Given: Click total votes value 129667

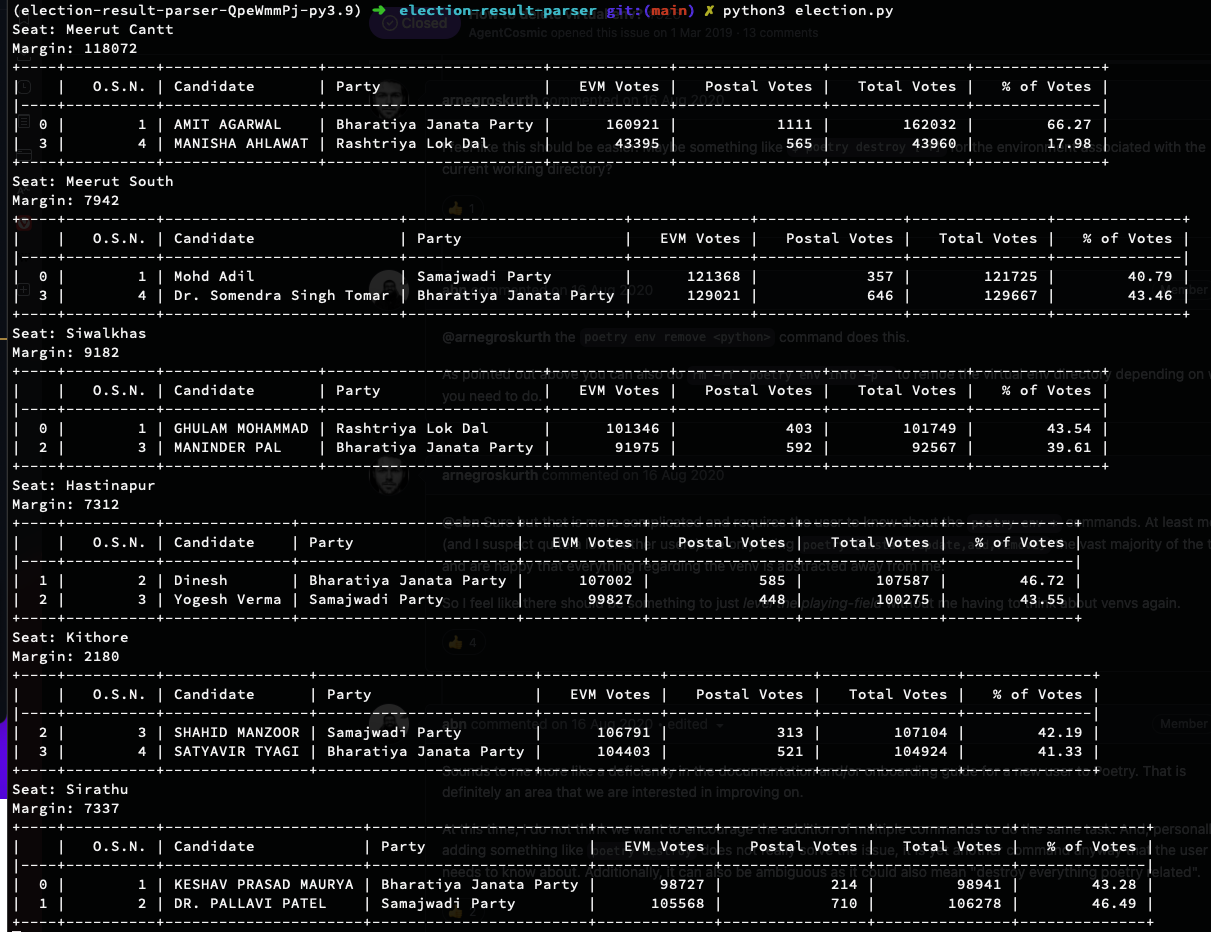Looking at the screenshot, I should coord(1011,296).
